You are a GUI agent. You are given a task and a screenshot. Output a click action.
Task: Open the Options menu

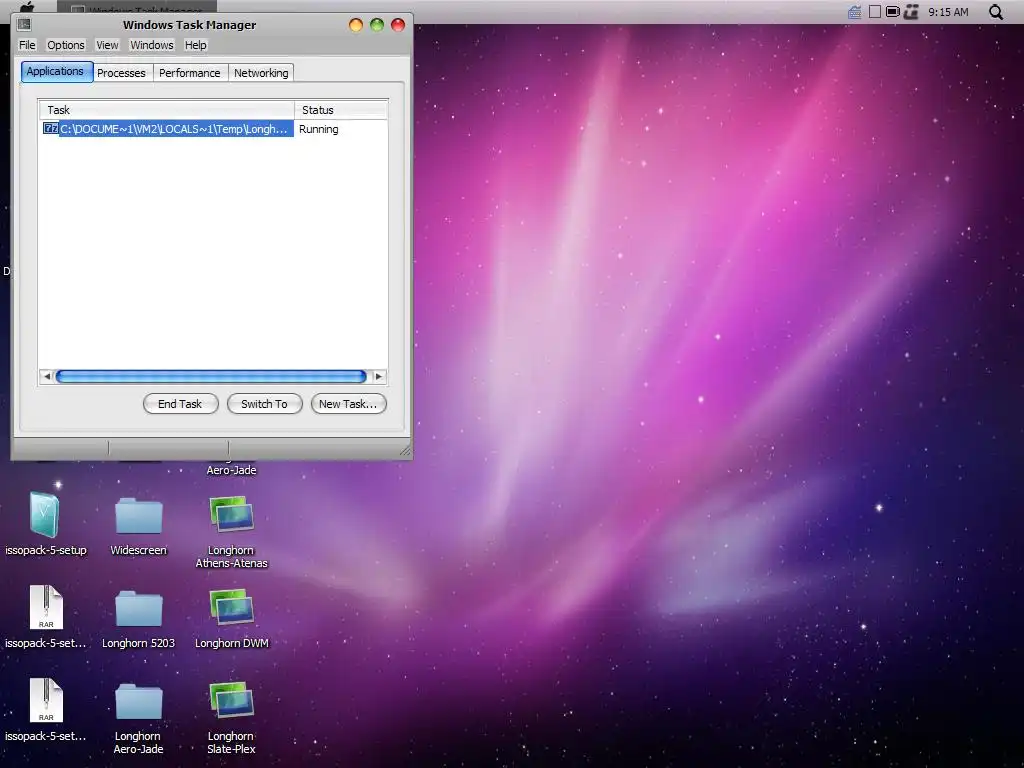pyautogui.click(x=65, y=45)
